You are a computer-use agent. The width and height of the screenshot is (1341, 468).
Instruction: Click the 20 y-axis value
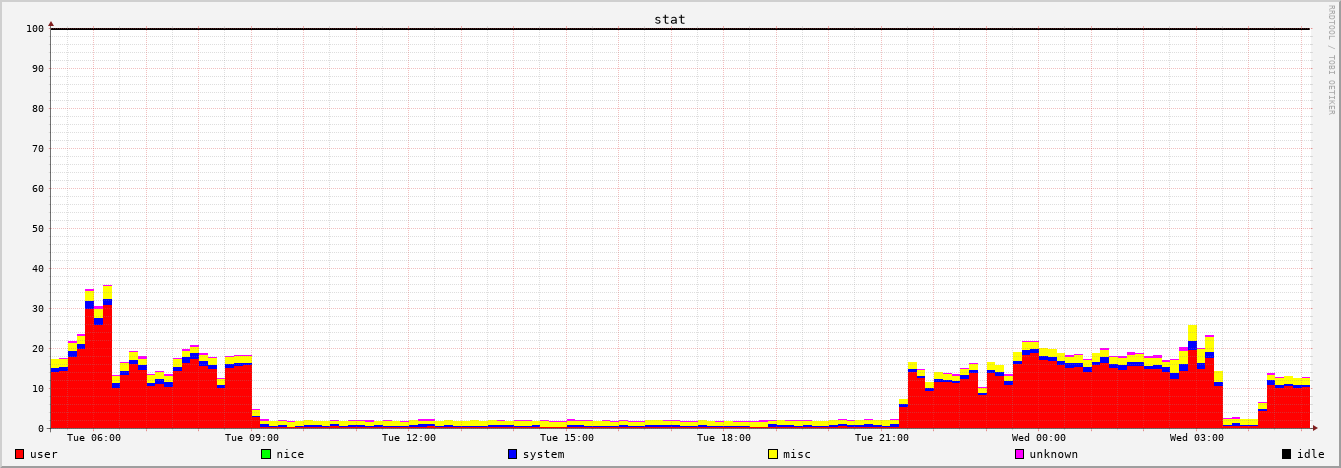(x=38, y=349)
